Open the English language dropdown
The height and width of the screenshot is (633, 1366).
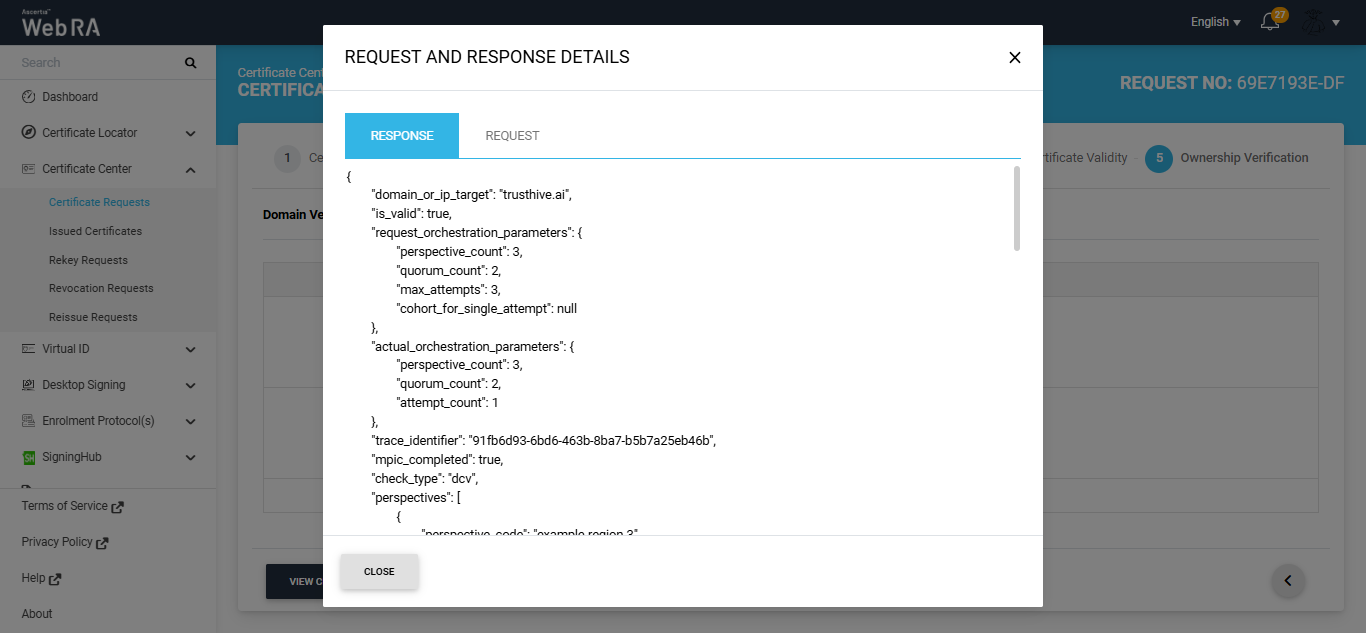click(x=1215, y=22)
